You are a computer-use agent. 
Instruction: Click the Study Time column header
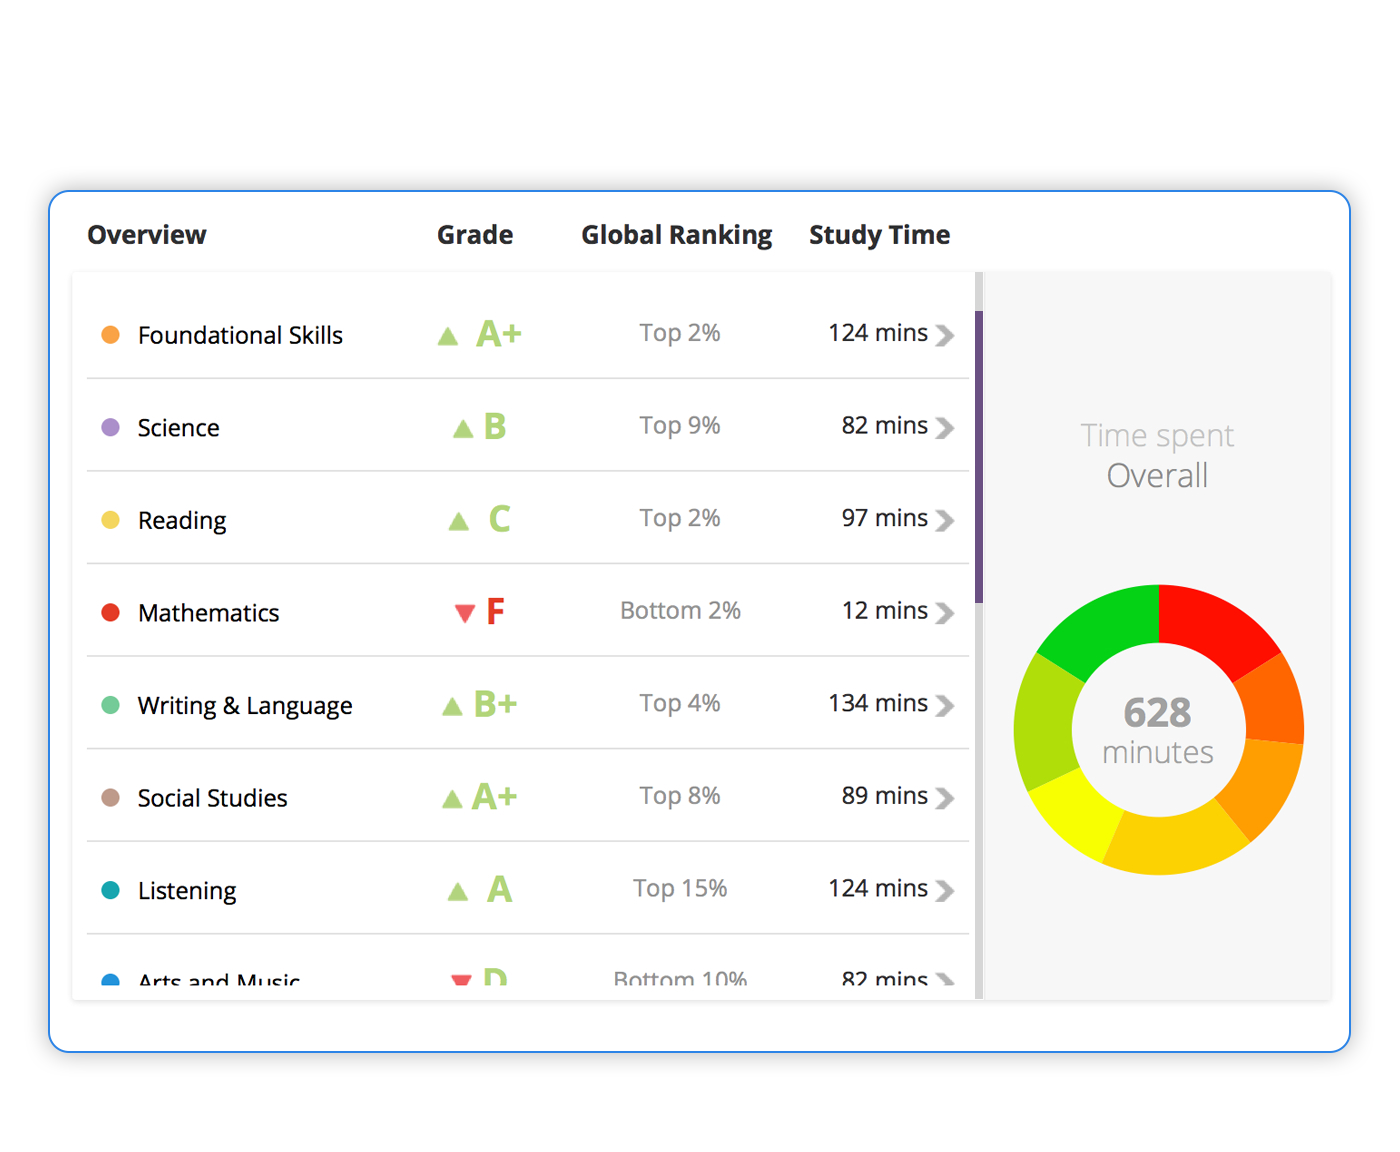tap(879, 235)
